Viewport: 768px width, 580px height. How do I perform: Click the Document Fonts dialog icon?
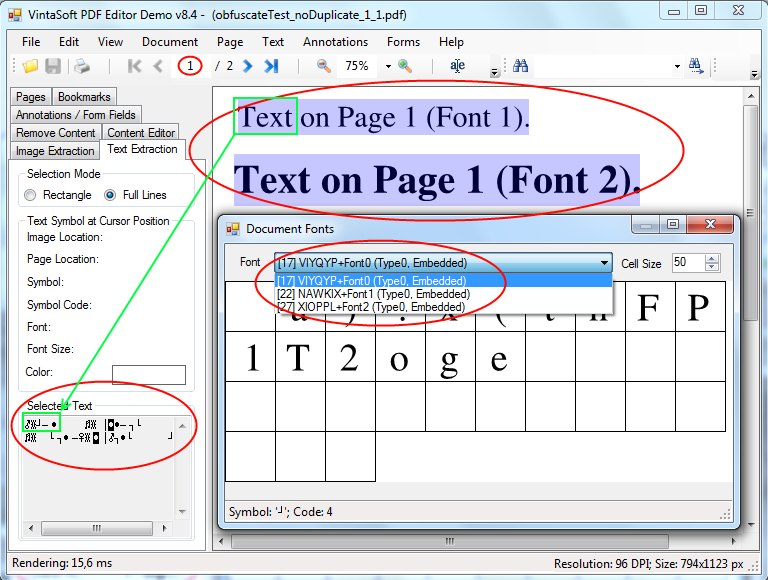pos(233,229)
